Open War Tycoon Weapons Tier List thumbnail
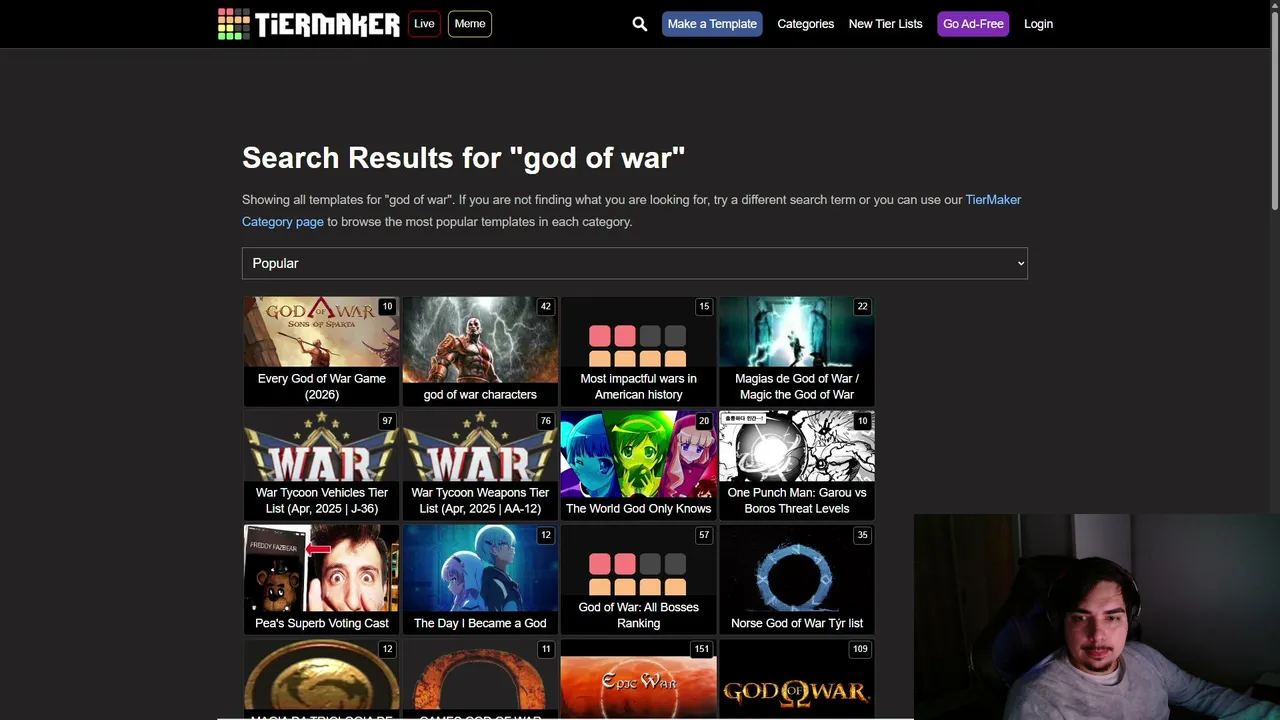 pyautogui.click(x=480, y=446)
